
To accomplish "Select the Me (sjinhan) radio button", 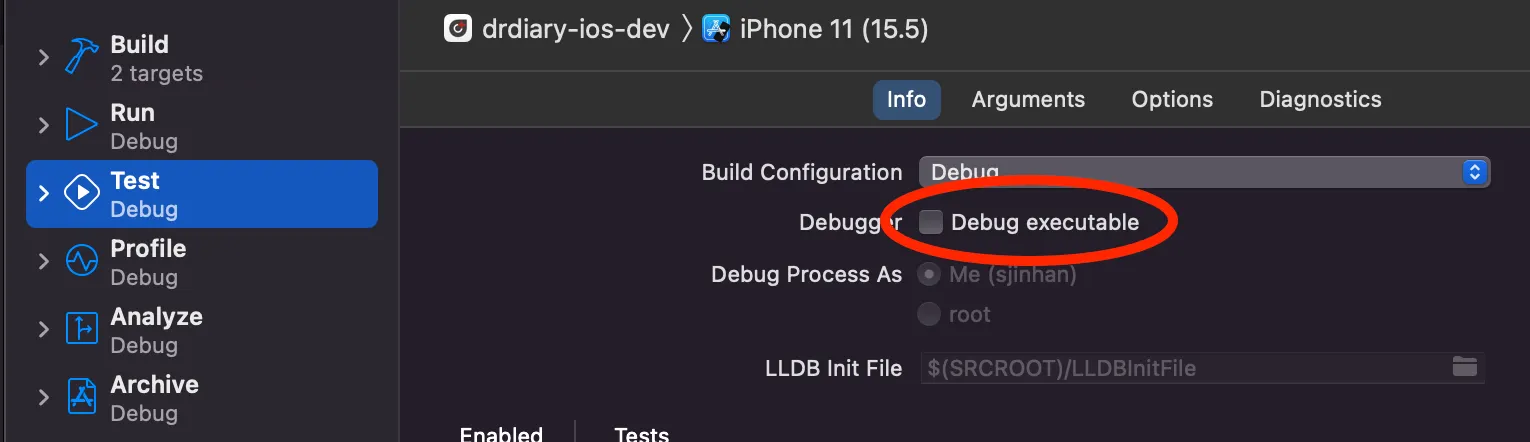I will [930, 274].
